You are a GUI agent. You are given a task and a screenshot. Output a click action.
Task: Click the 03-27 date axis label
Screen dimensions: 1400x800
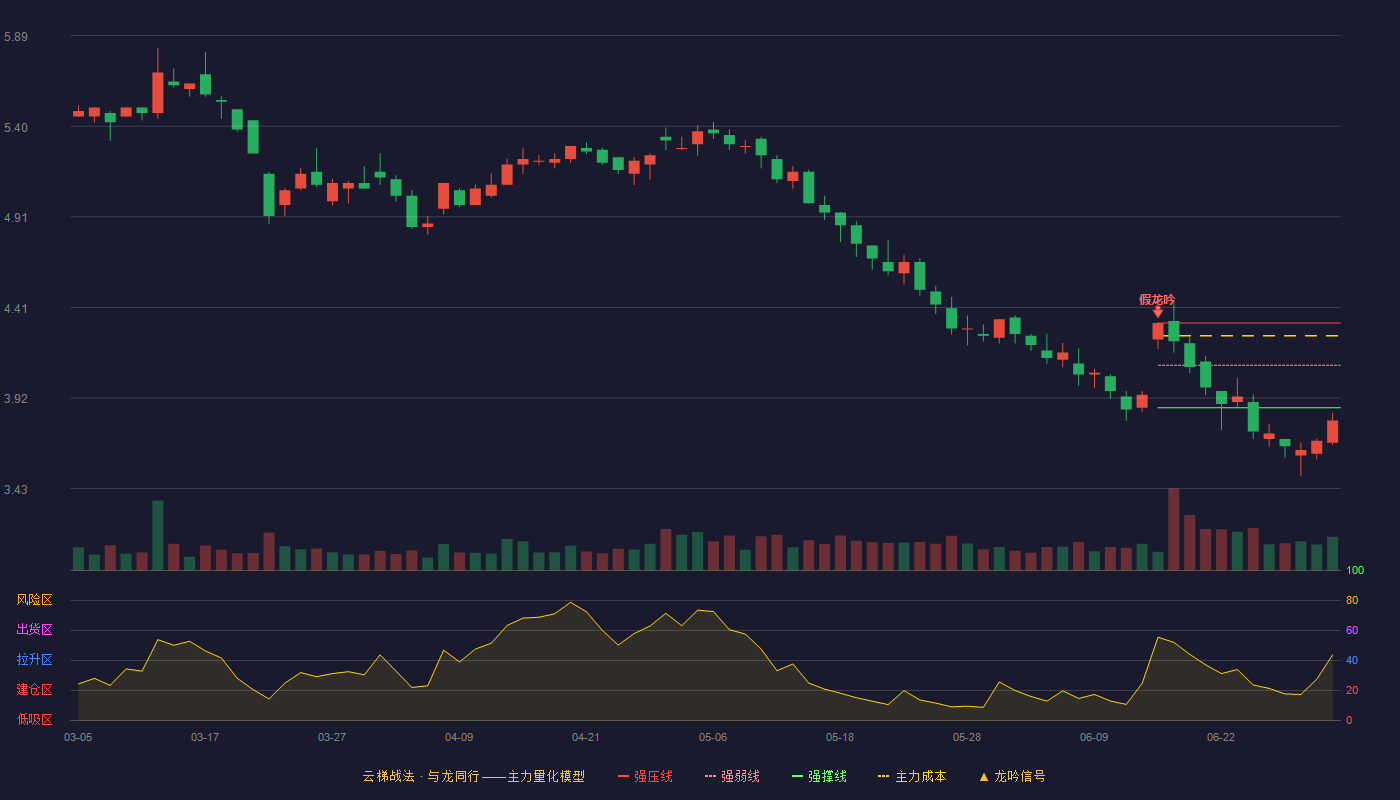(332, 737)
